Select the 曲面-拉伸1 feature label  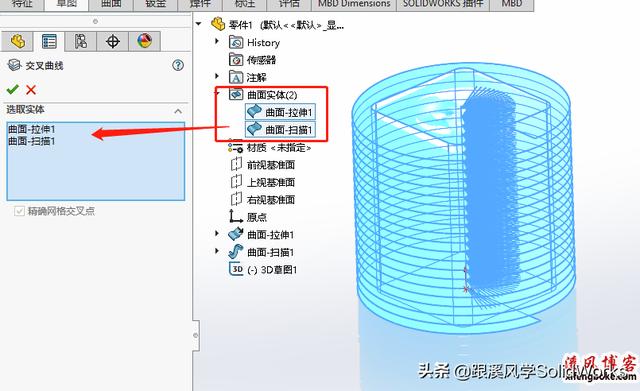coord(271,235)
